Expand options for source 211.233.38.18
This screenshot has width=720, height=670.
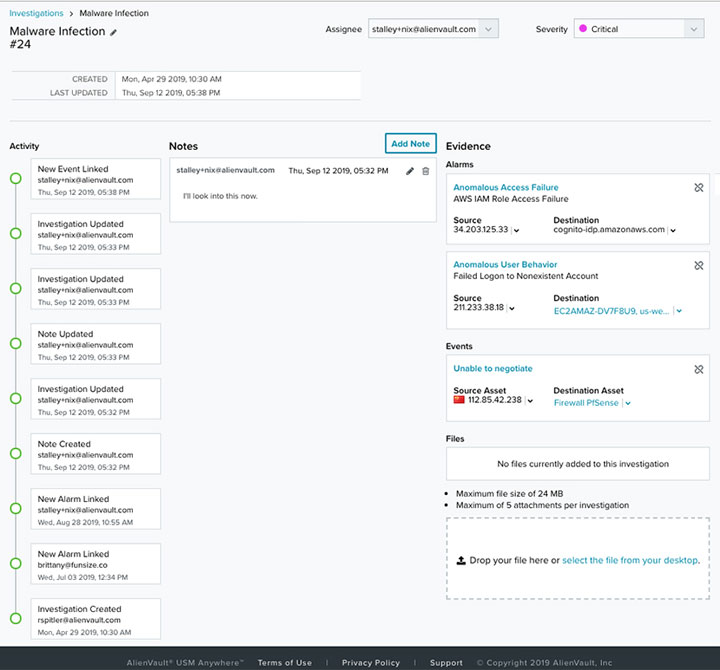tap(512, 308)
